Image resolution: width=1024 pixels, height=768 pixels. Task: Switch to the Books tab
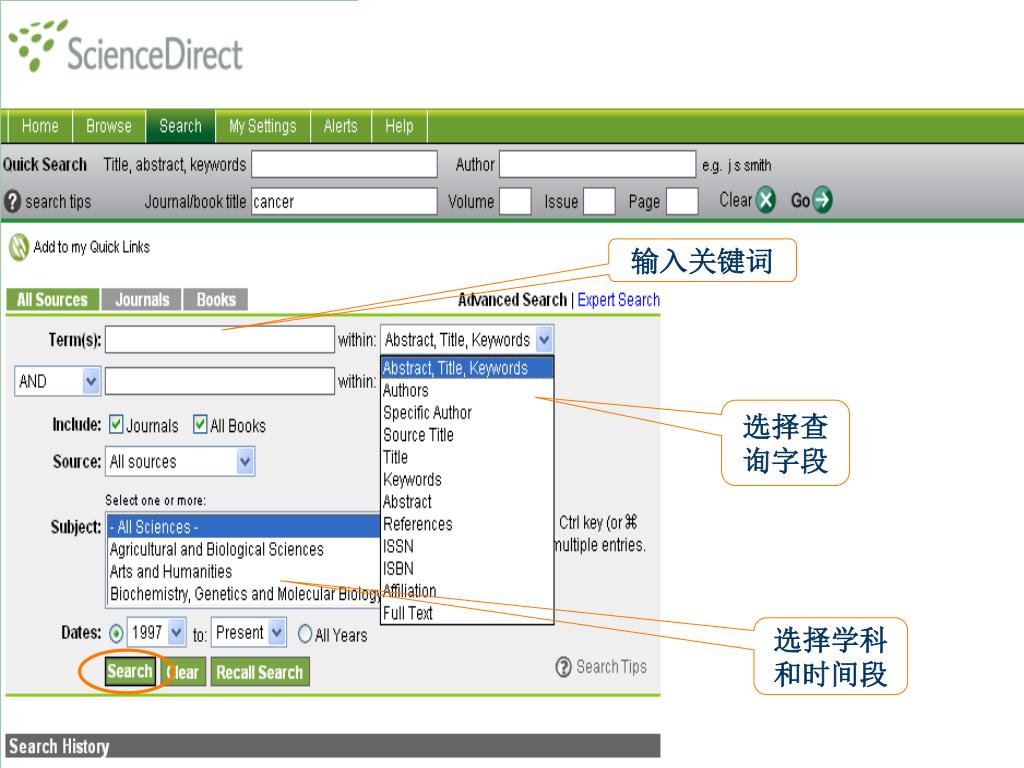216,300
